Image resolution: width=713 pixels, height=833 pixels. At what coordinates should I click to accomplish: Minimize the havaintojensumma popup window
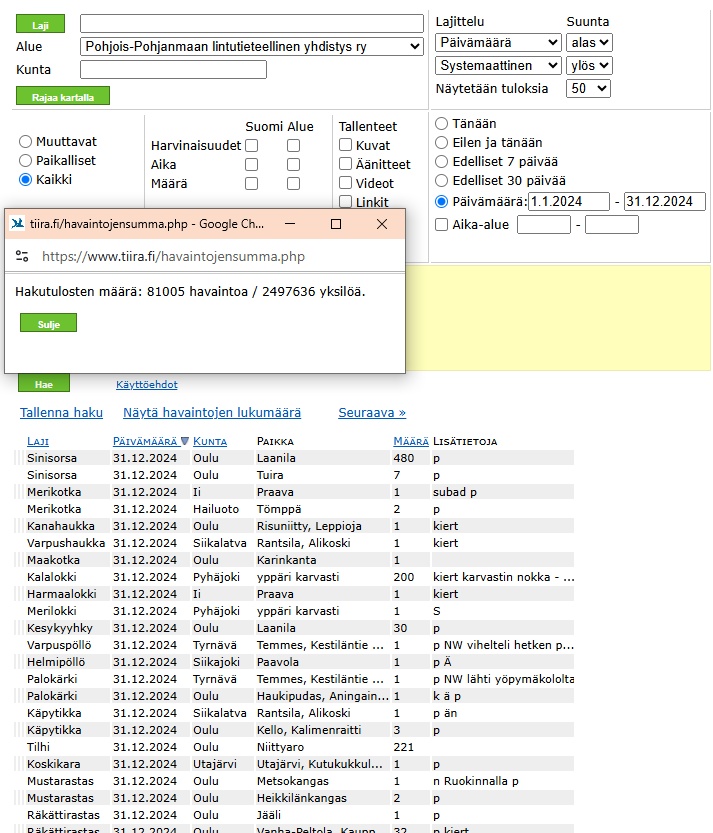pos(290,224)
